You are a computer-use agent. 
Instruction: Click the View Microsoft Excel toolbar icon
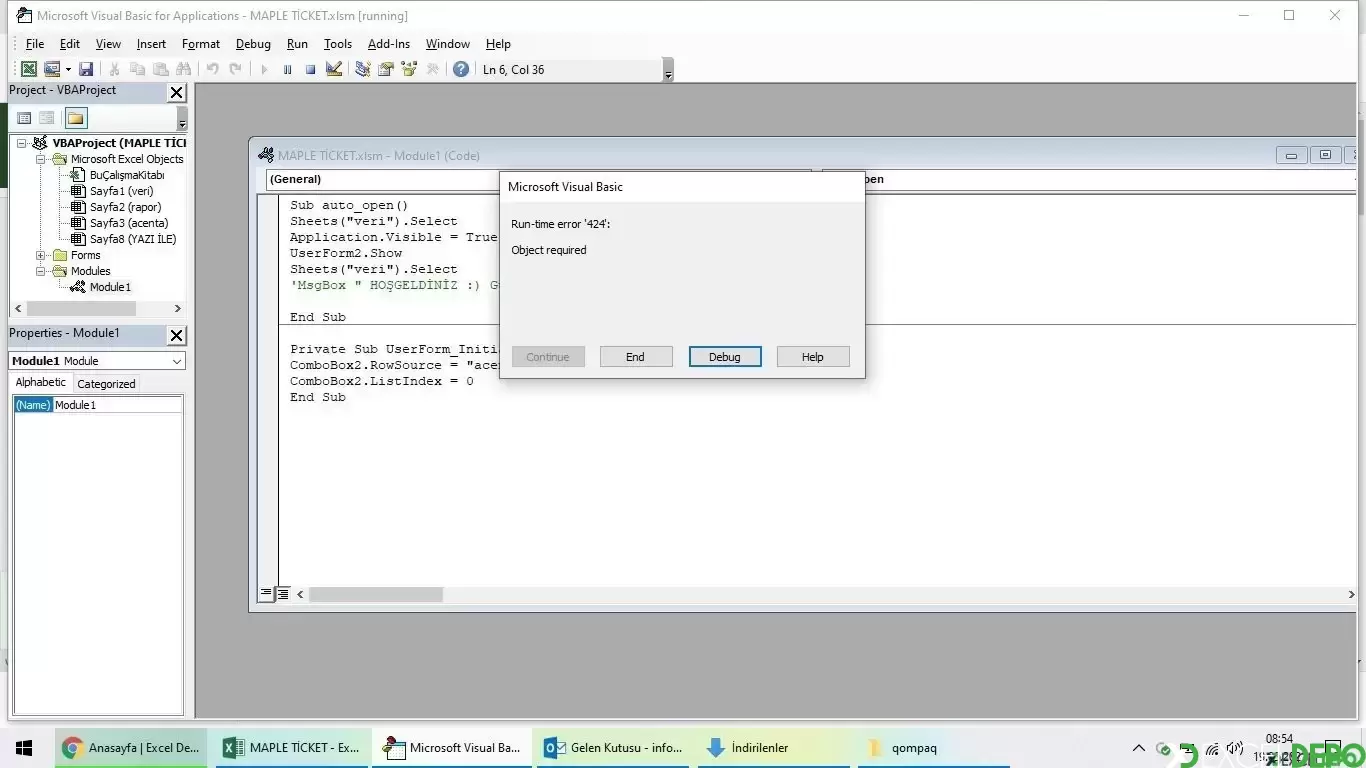29,69
